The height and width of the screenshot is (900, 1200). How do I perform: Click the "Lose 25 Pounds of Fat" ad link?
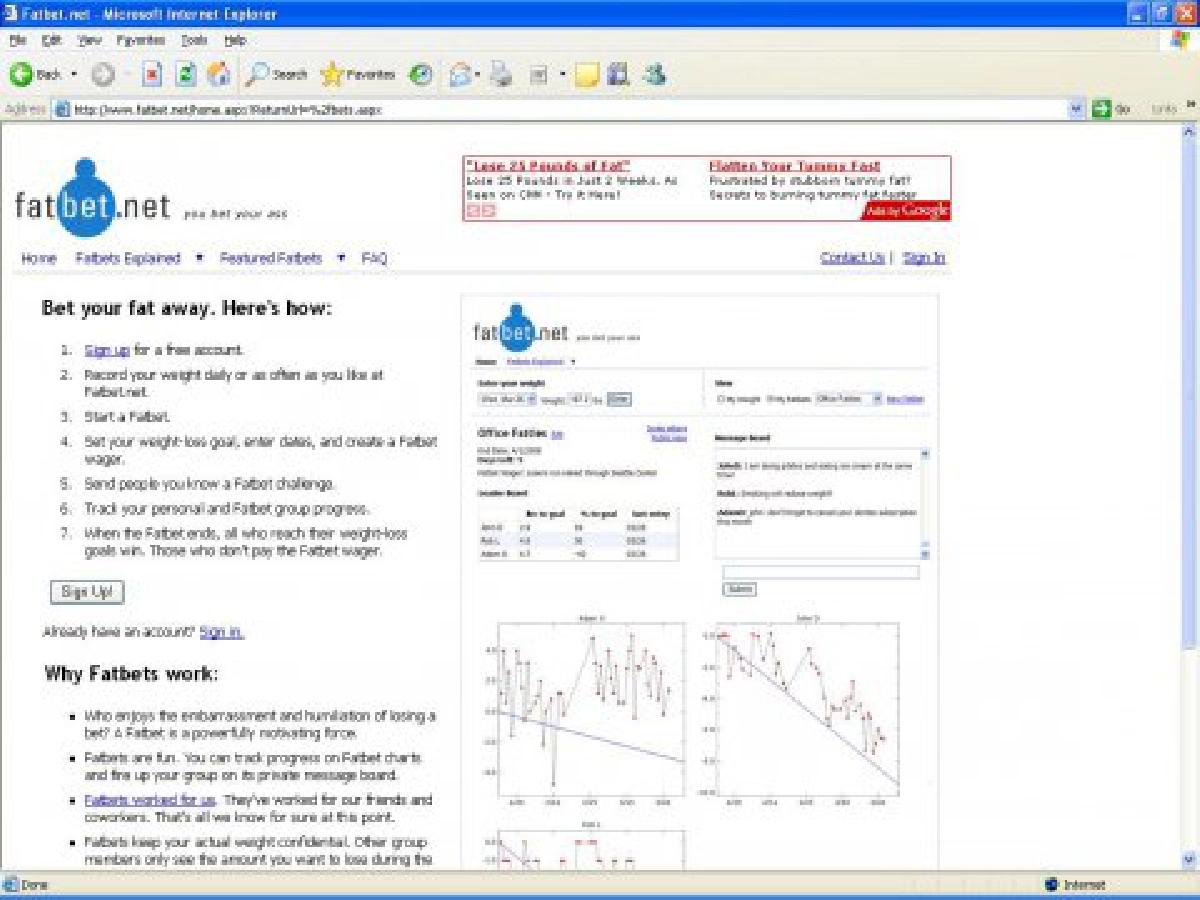tap(549, 166)
